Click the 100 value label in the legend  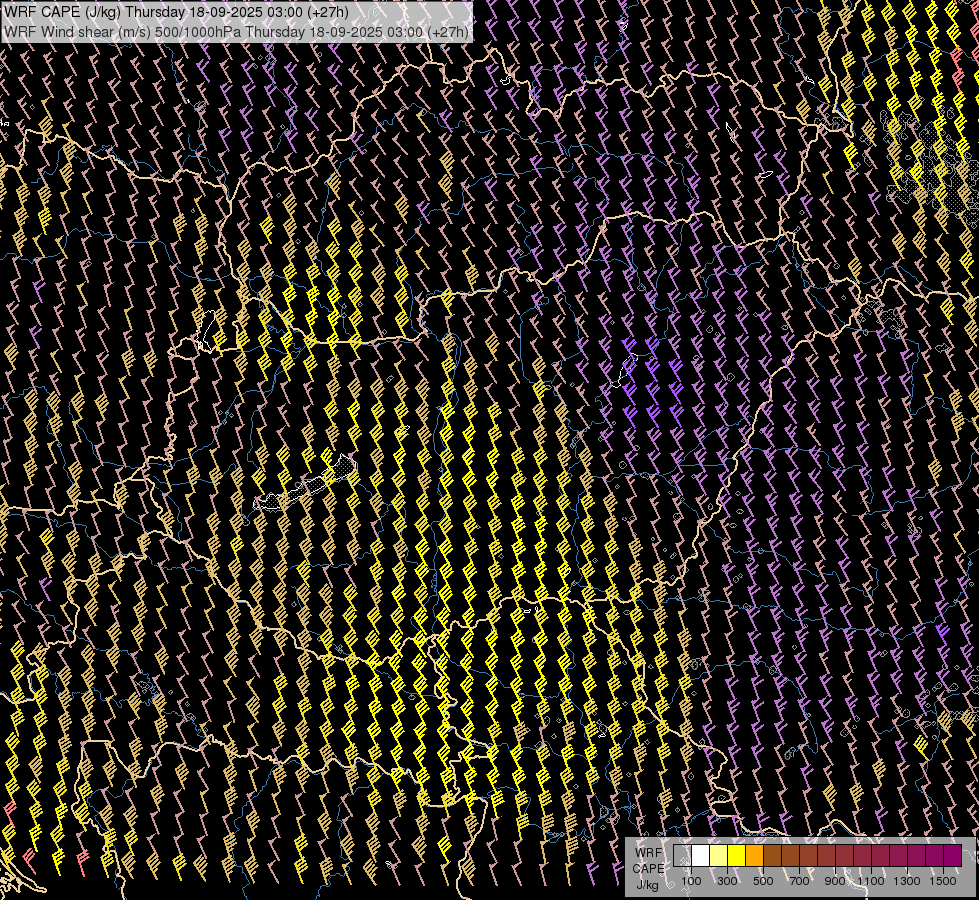[x=691, y=881]
